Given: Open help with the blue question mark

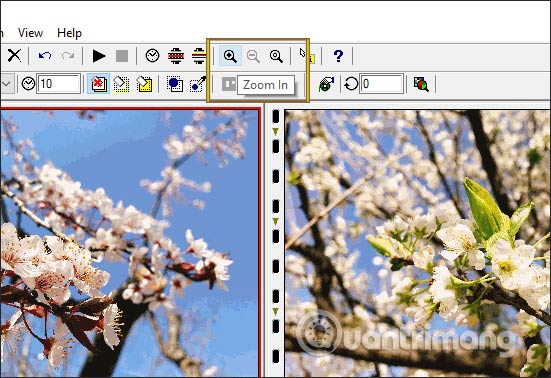Looking at the screenshot, I should (338, 56).
